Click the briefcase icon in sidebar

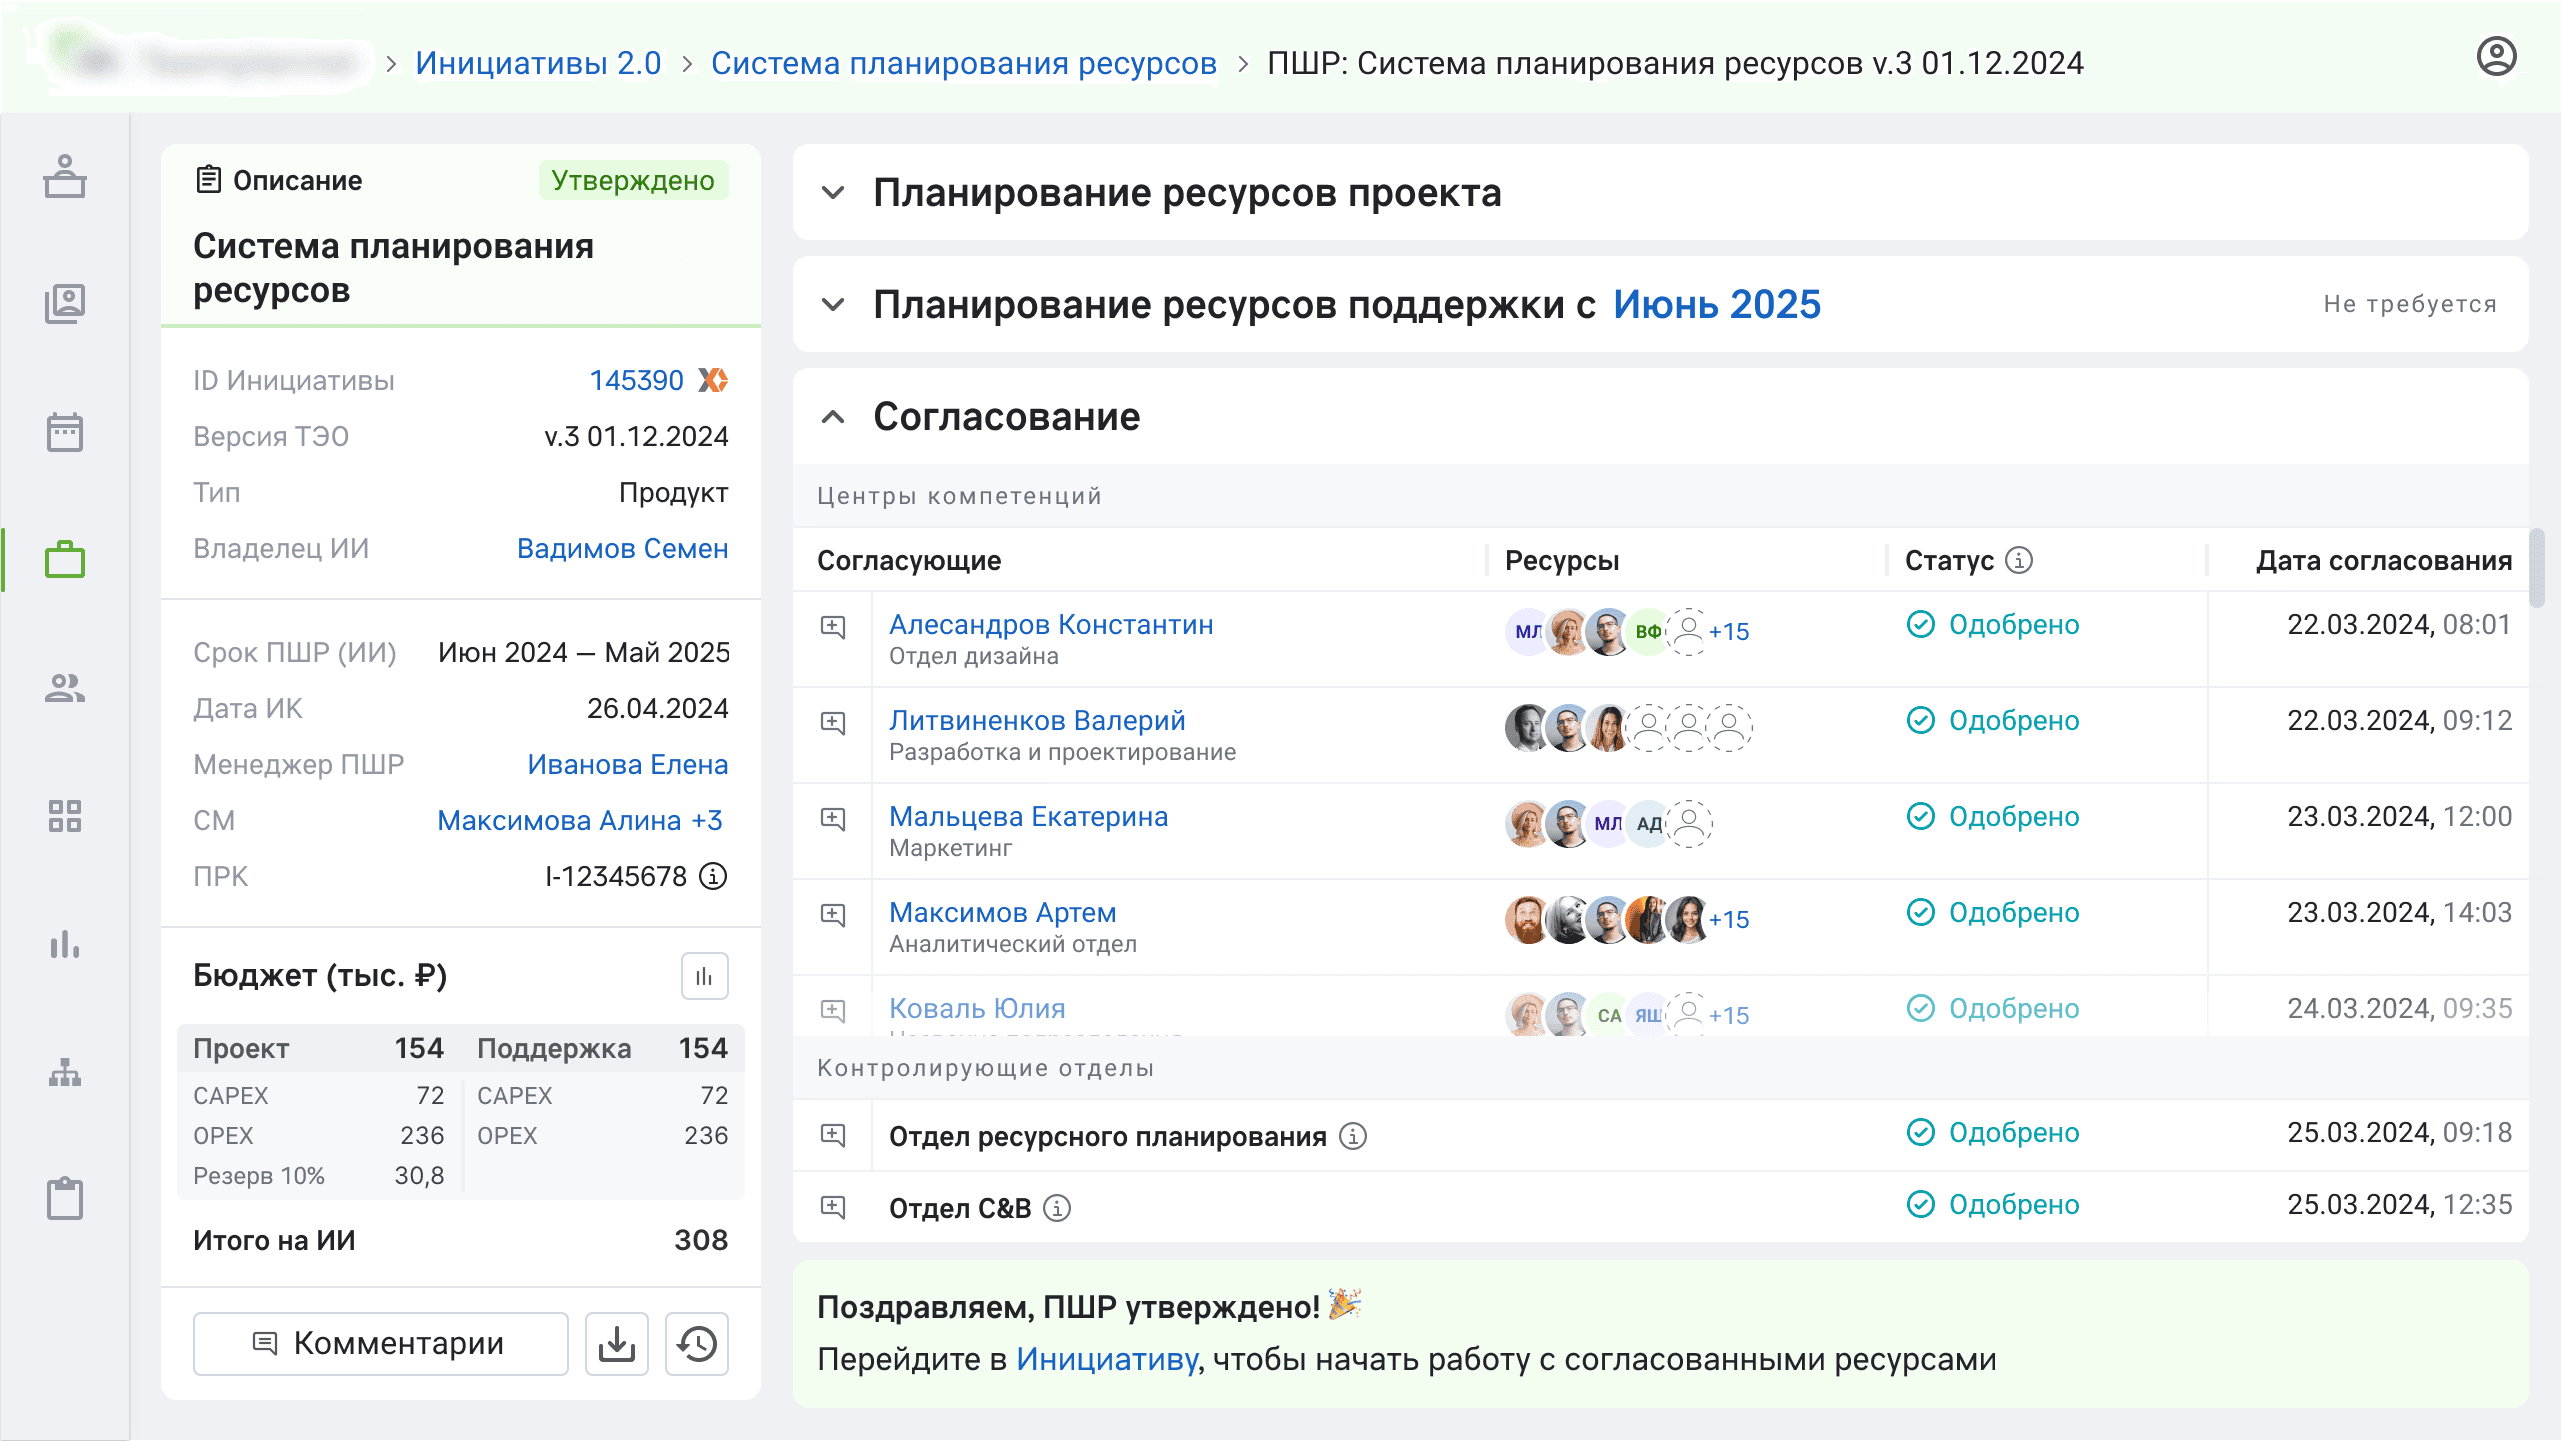[x=65, y=560]
